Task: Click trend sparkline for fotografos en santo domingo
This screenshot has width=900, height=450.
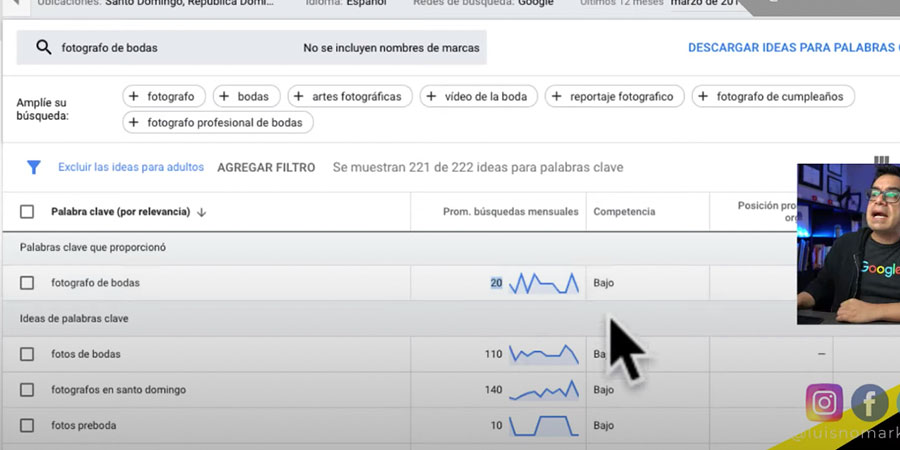Action: point(544,390)
